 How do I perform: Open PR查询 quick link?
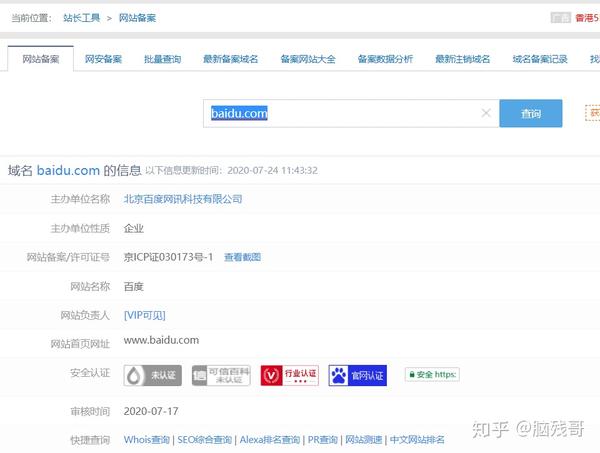coord(323,440)
